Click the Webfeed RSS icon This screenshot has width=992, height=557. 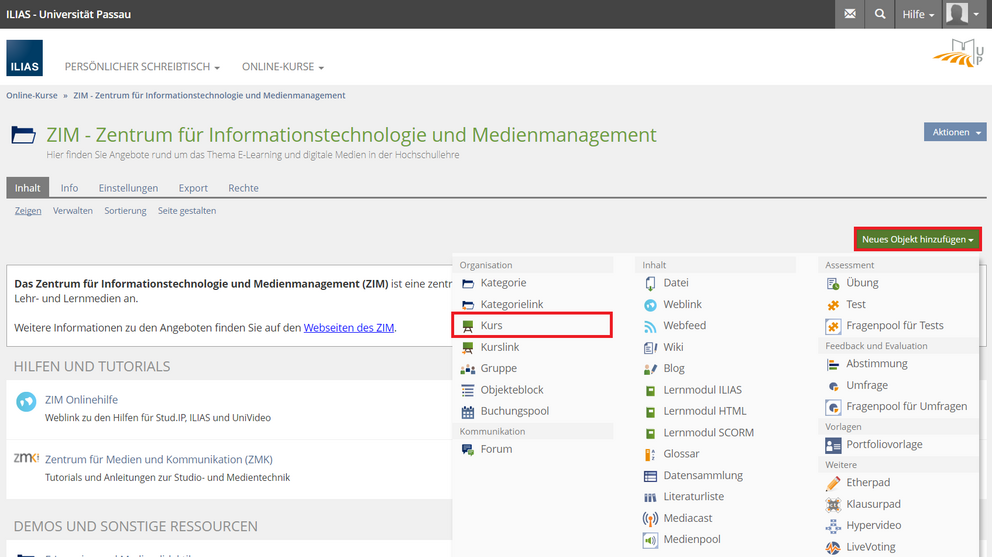(x=650, y=326)
